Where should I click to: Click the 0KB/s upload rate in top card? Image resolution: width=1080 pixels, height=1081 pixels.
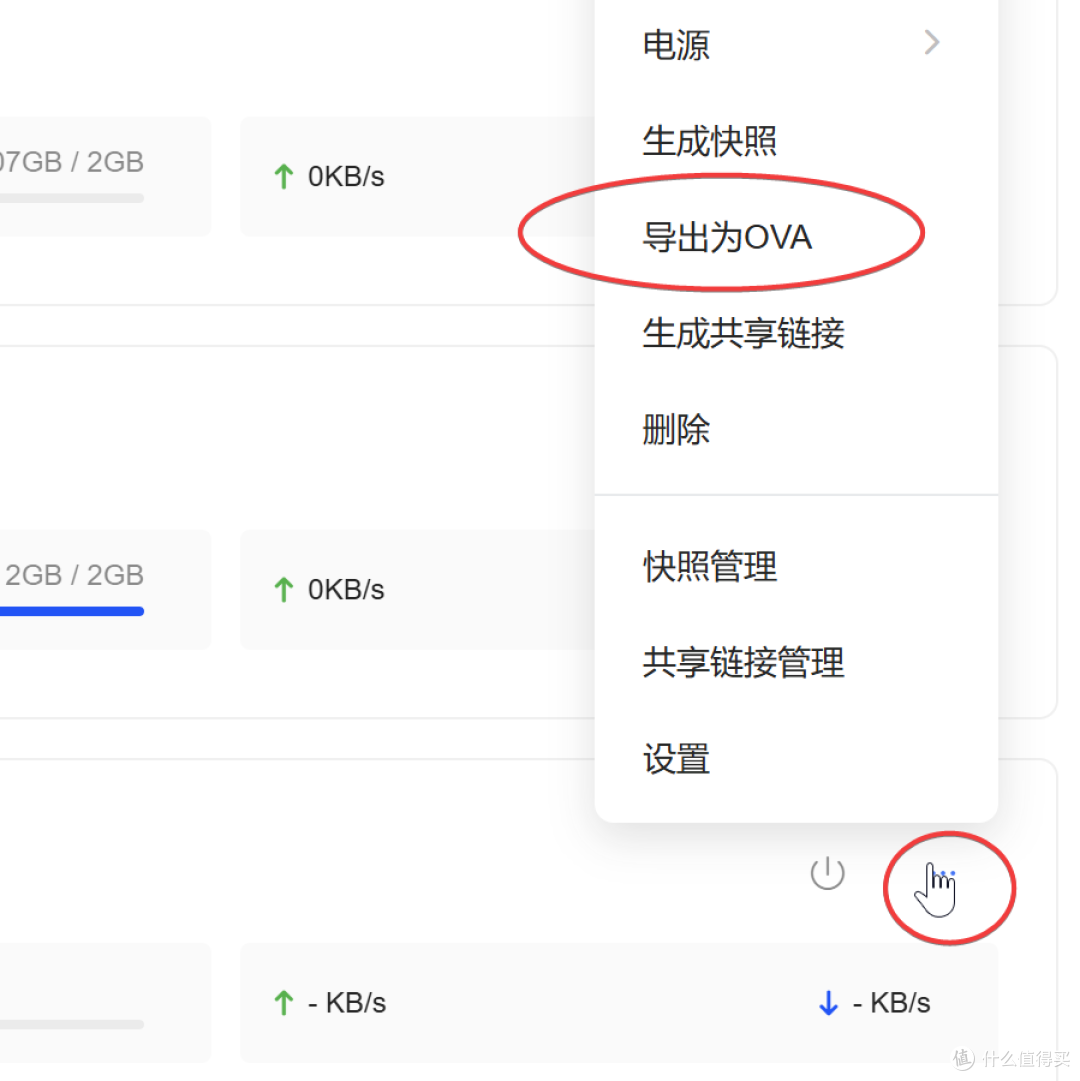(x=346, y=176)
